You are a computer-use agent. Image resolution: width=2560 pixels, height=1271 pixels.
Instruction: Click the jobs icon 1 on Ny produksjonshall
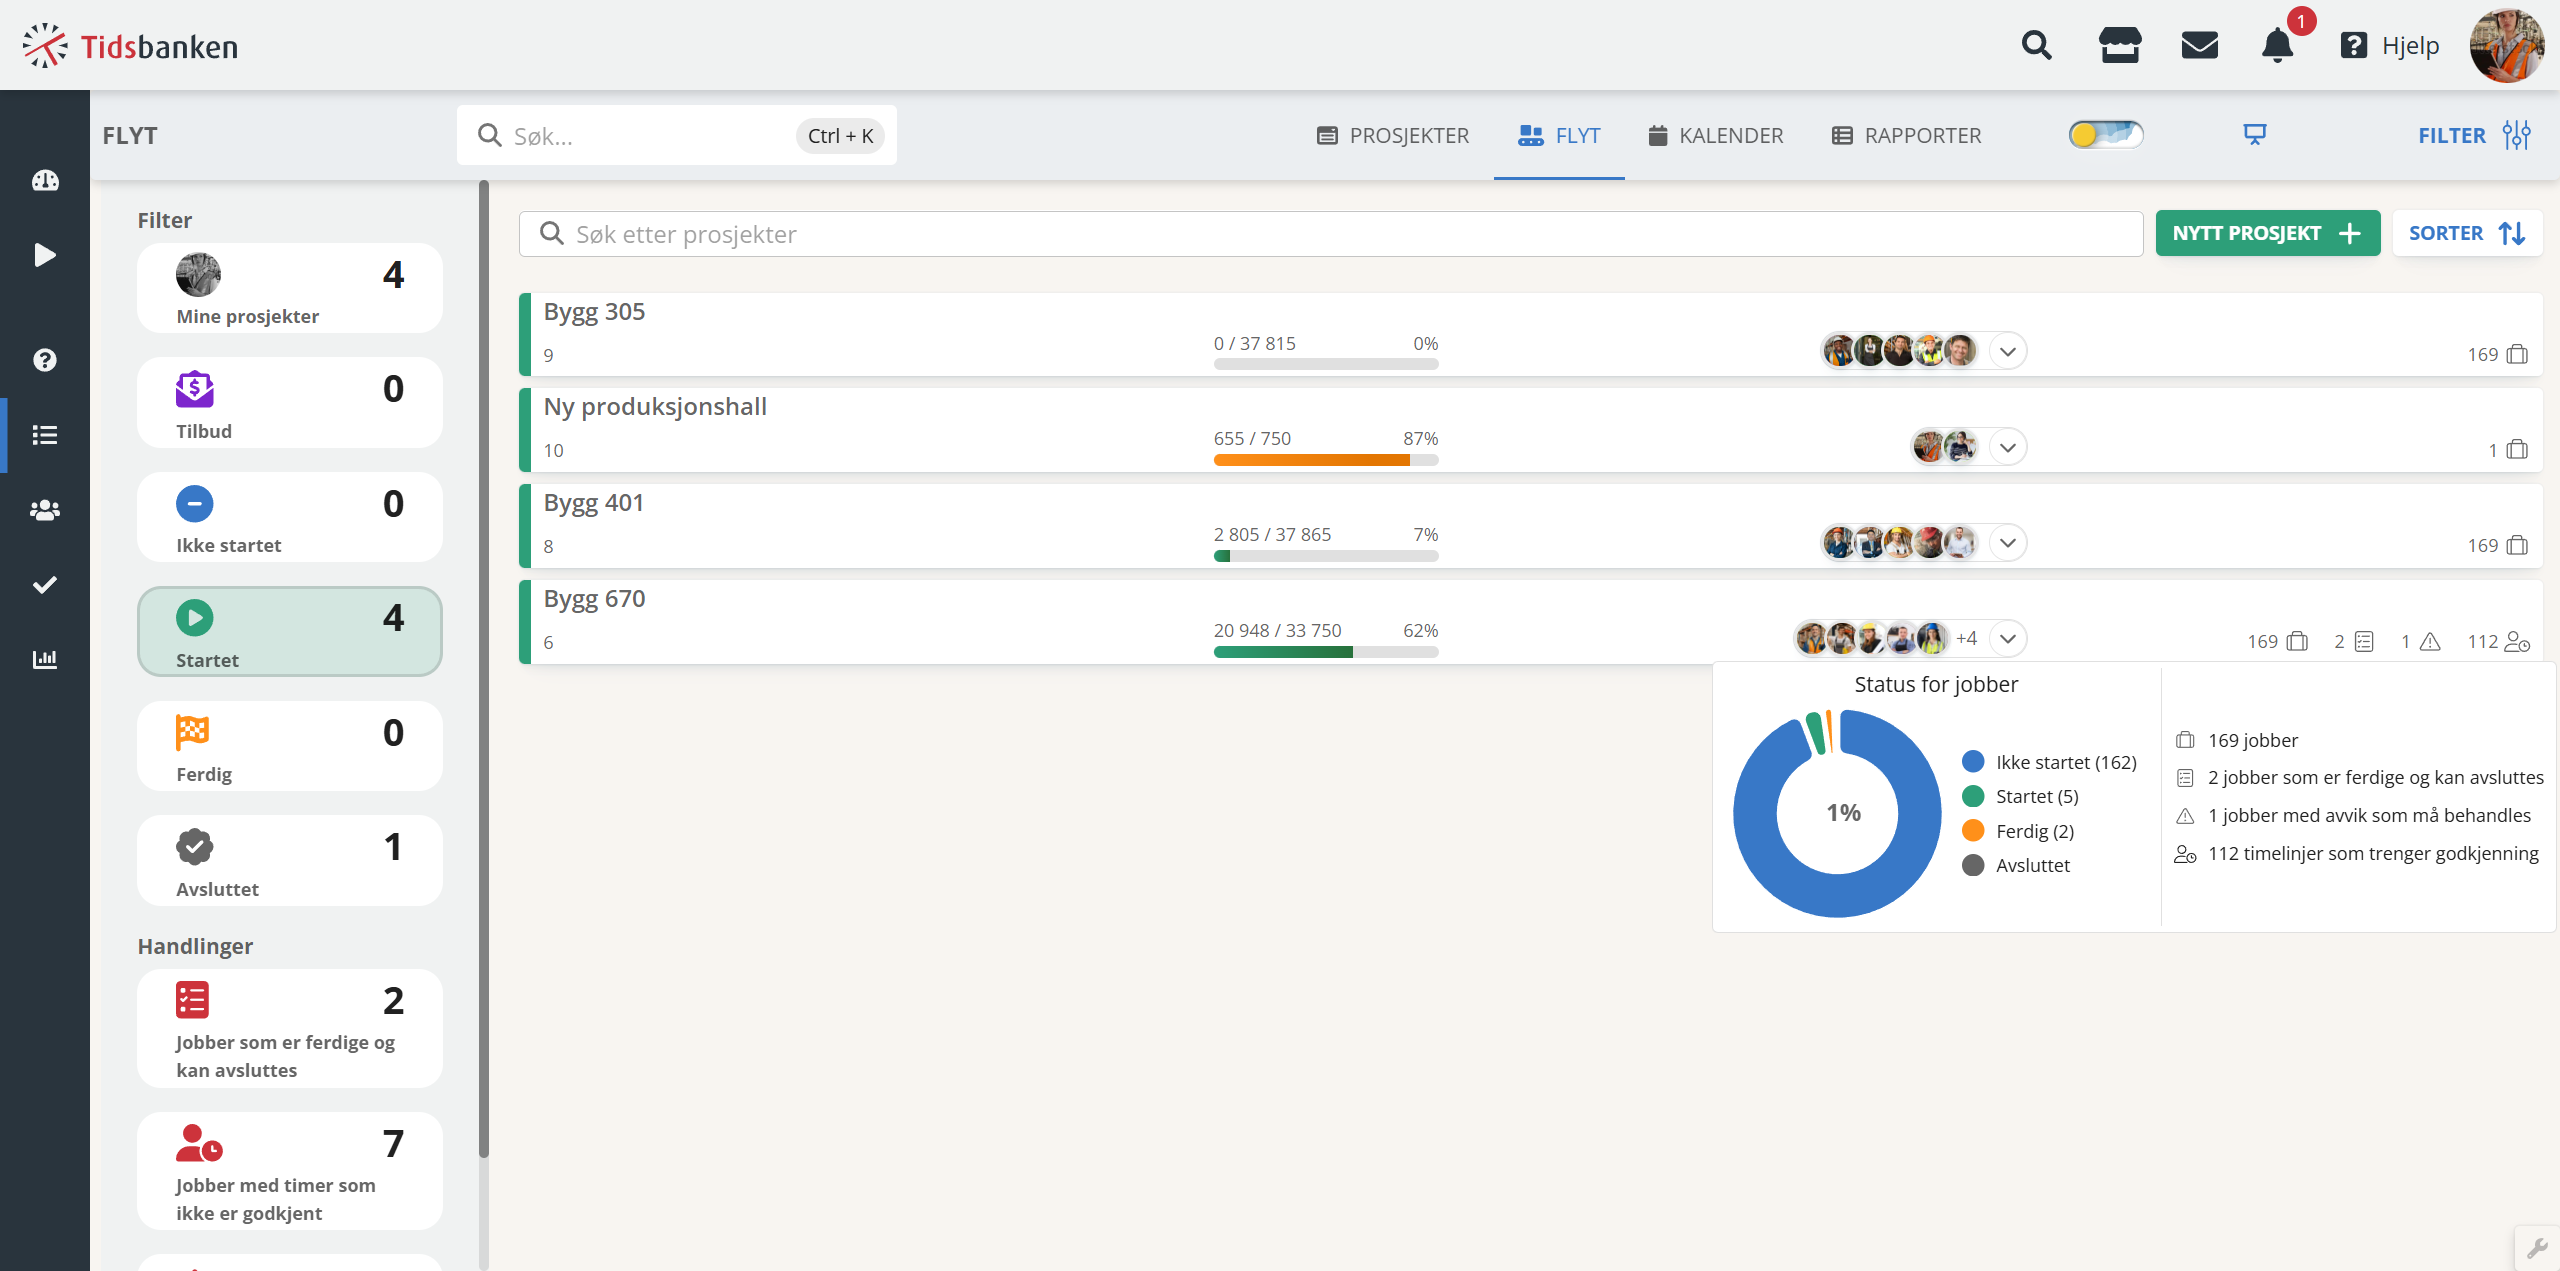click(x=2516, y=451)
